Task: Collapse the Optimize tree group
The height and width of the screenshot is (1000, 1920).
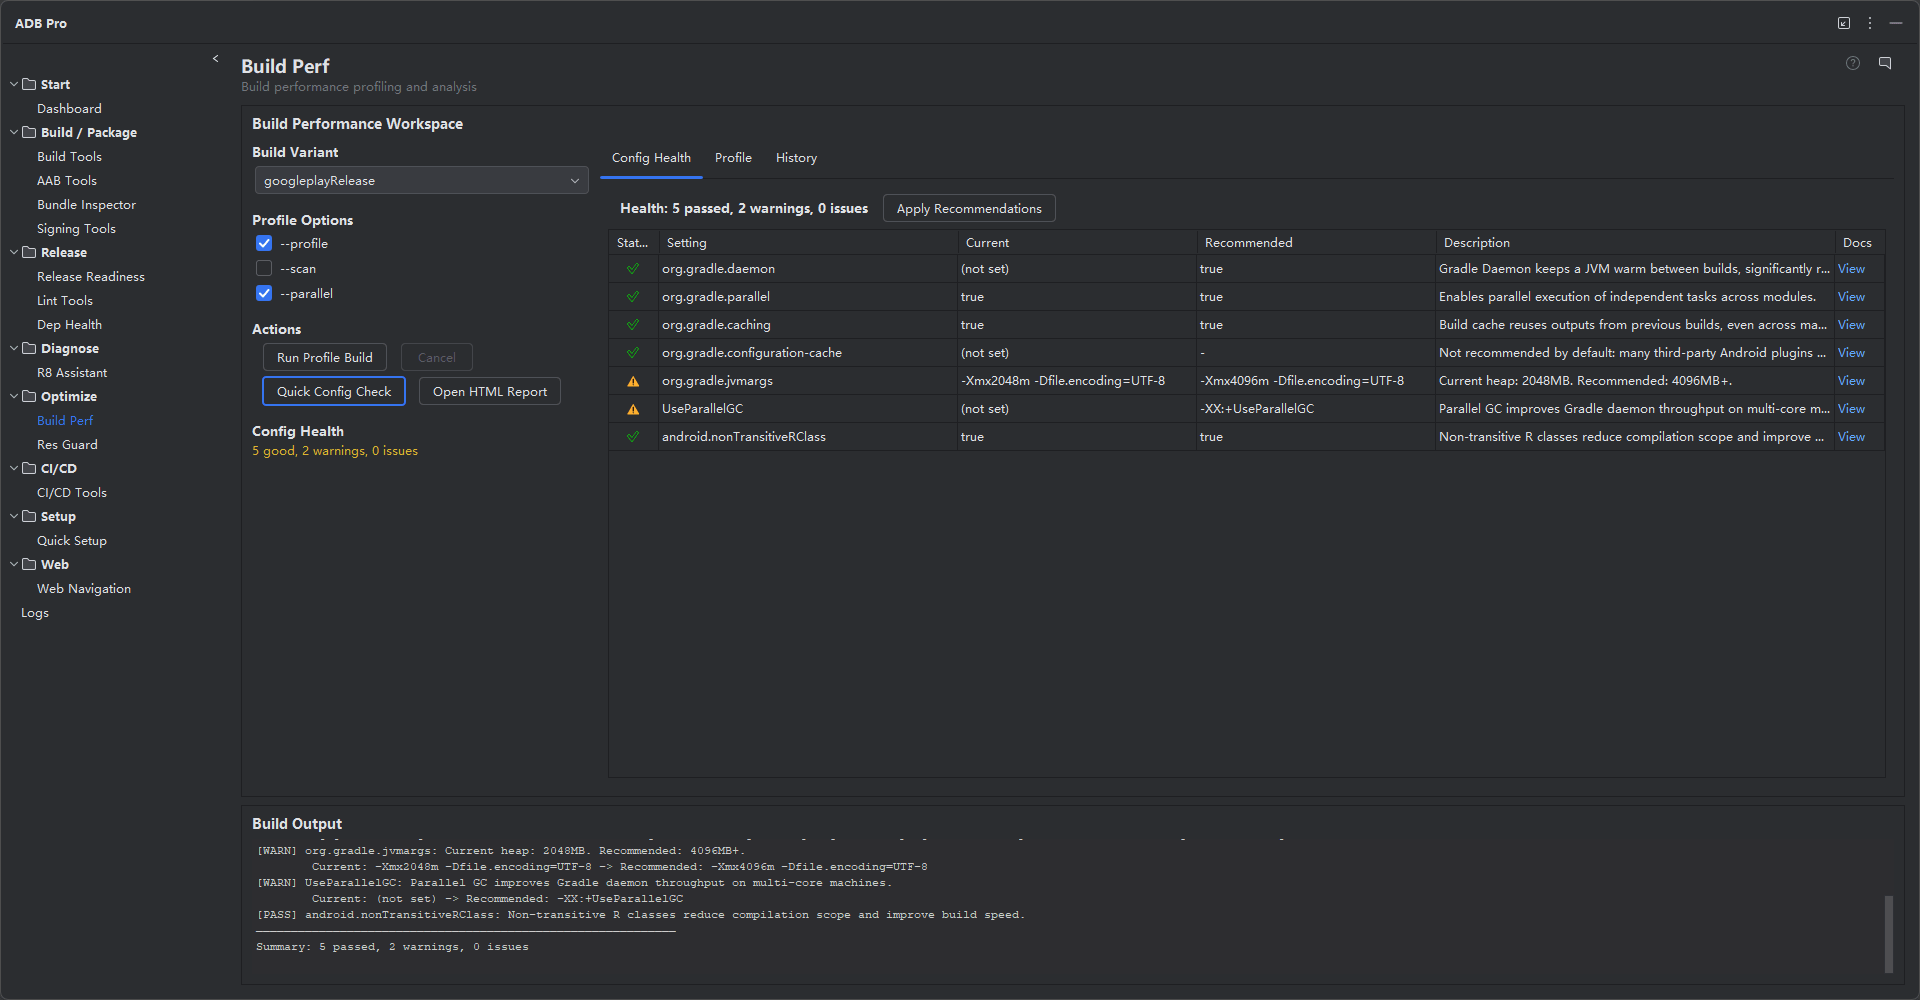Action: point(14,396)
